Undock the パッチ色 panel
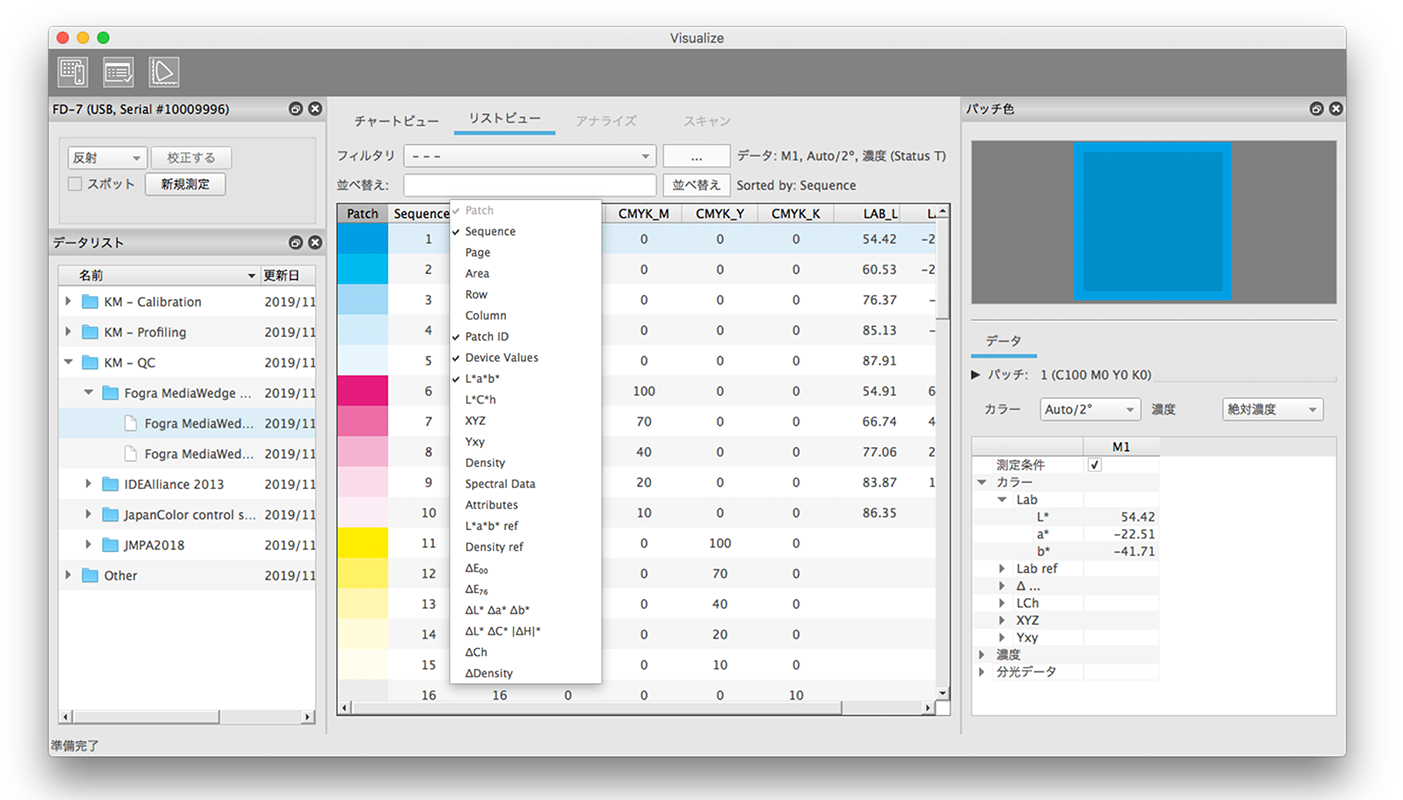The width and height of the screenshot is (1403, 800). tap(1317, 109)
